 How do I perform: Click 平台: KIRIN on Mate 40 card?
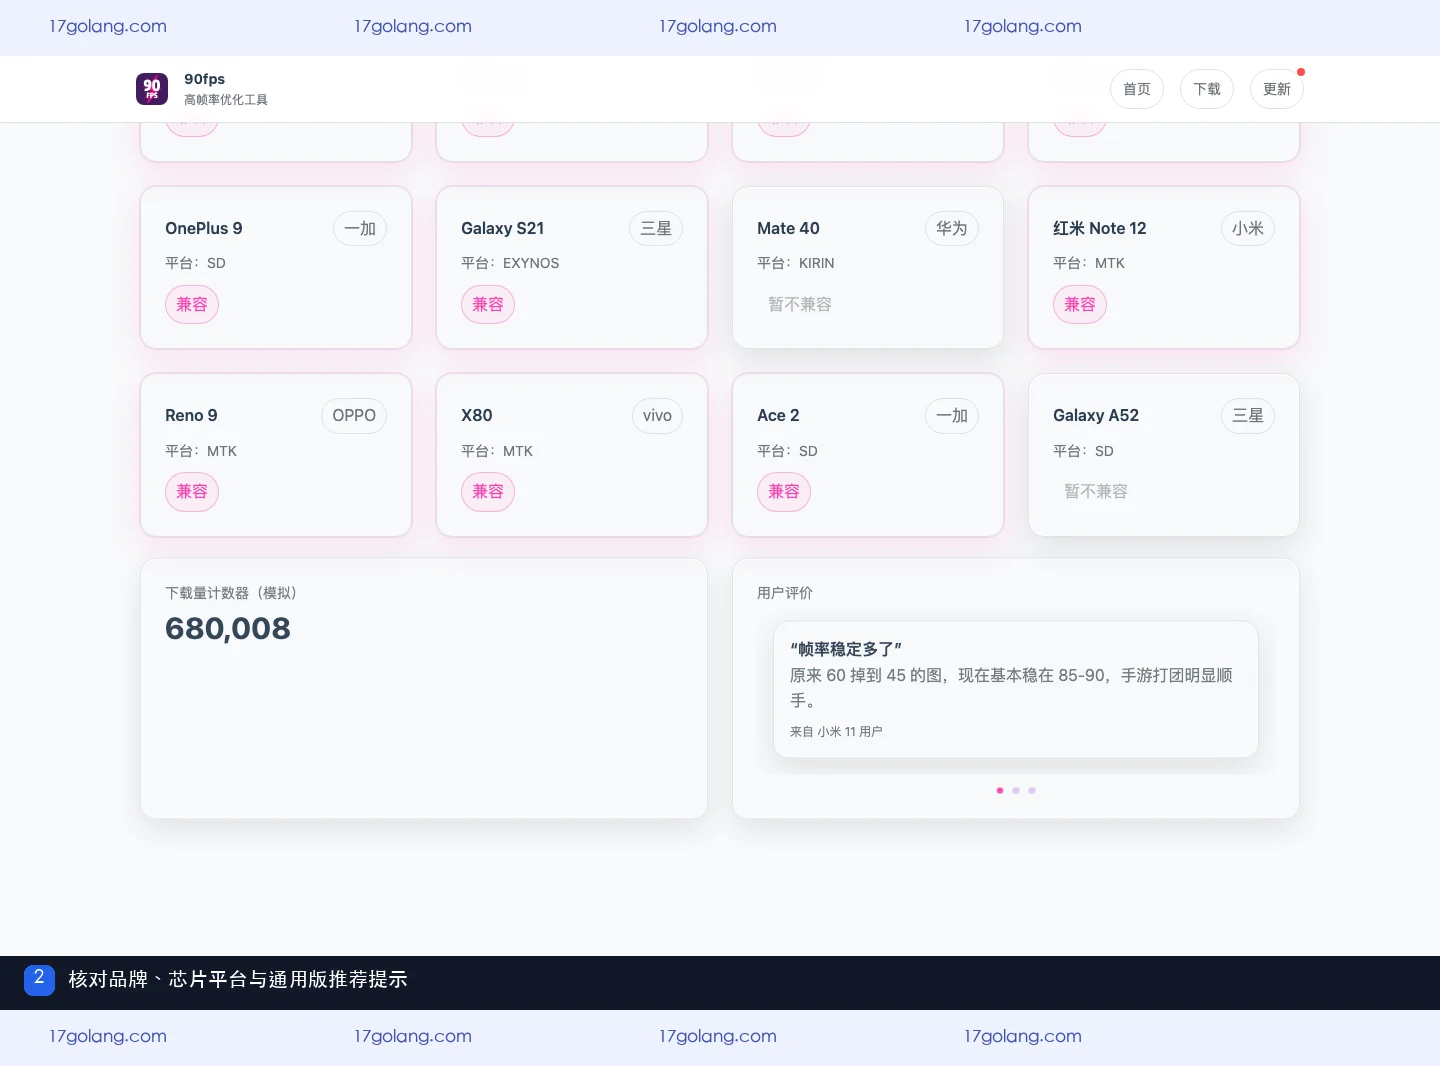[x=796, y=263]
